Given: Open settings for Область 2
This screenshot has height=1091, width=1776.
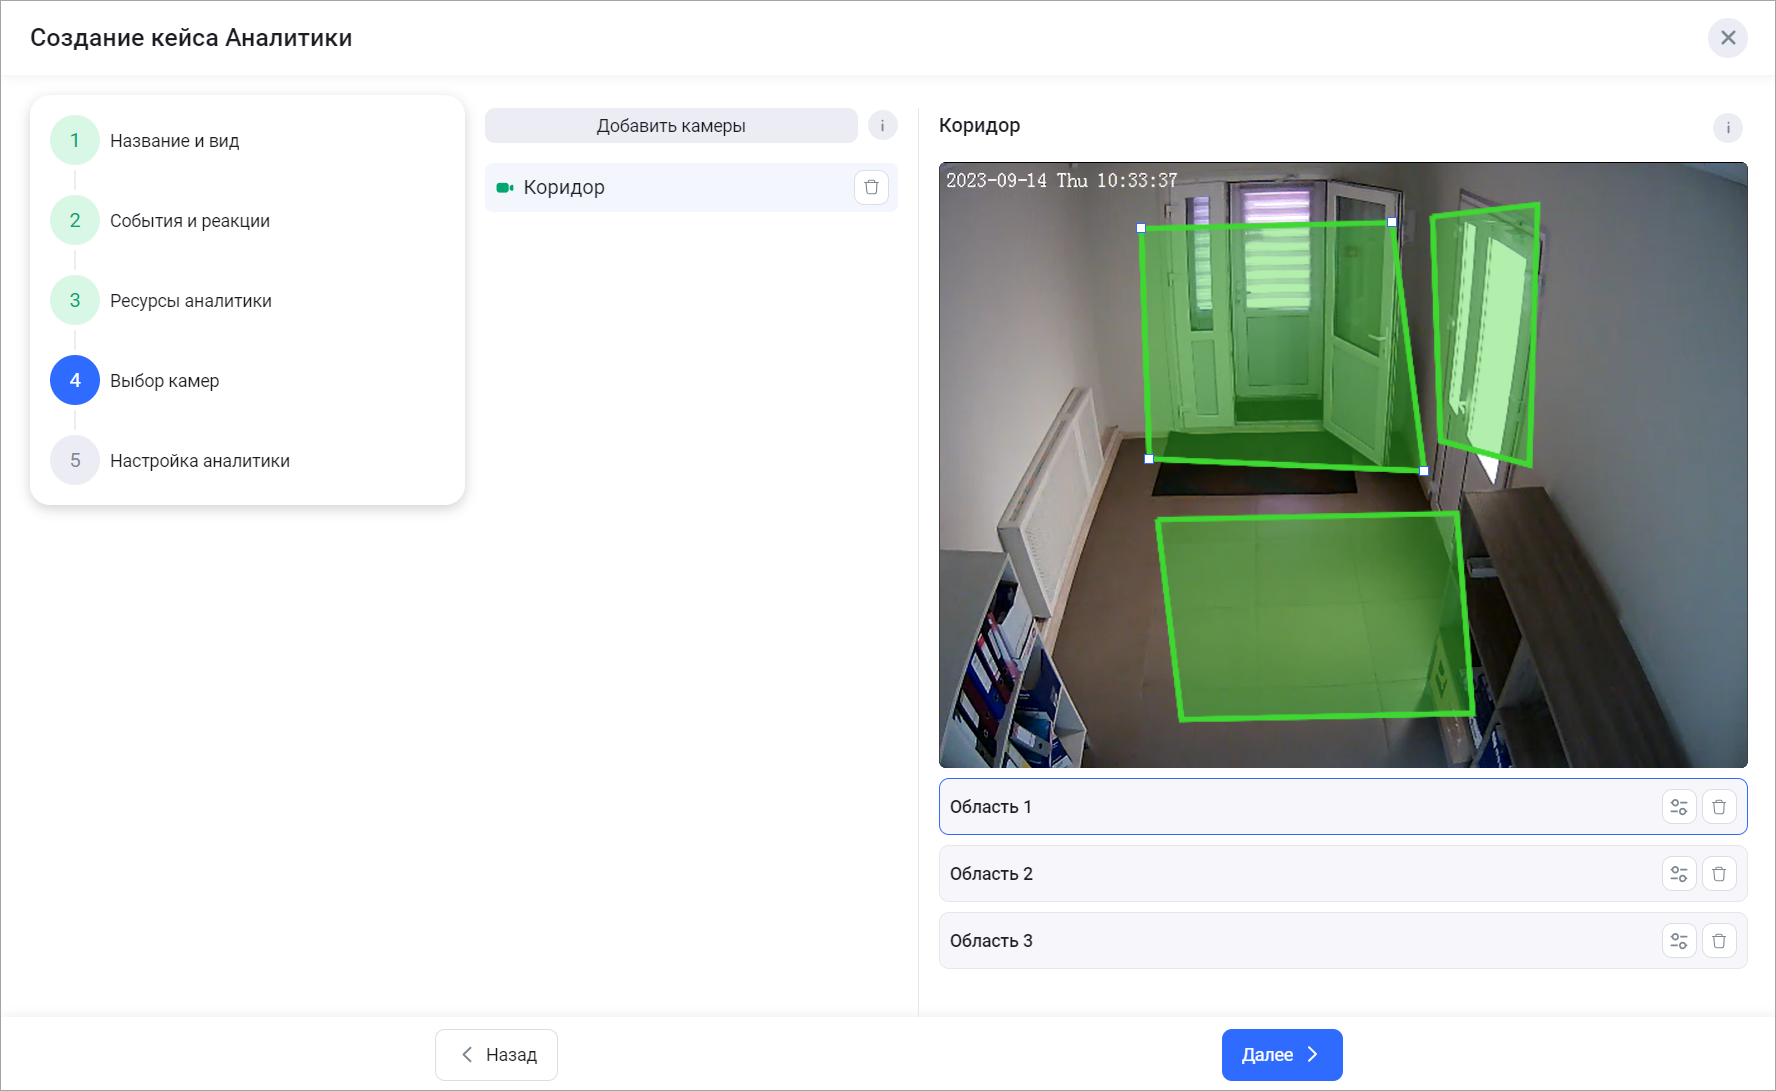Looking at the screenshot, I should [1679, 874].
